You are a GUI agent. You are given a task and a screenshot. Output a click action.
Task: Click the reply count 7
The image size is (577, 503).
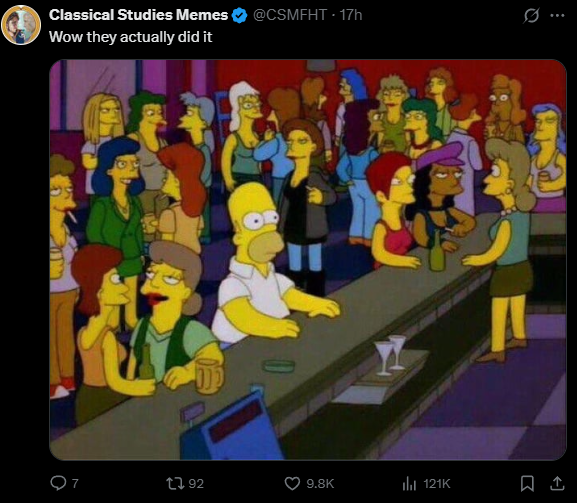pos(75,483)
